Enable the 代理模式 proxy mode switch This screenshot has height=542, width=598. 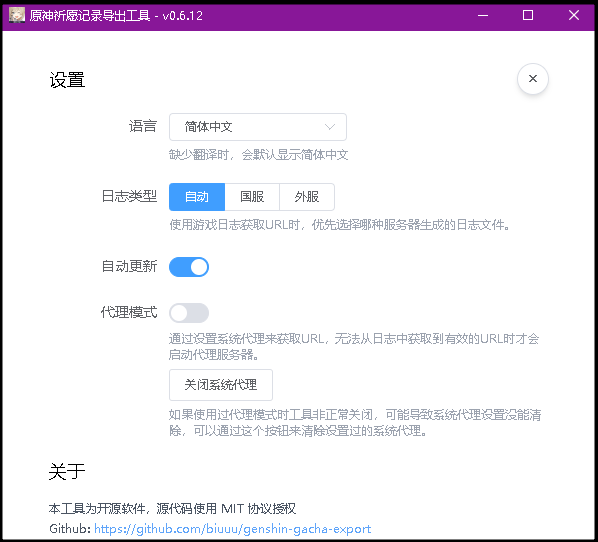point(189,313)
